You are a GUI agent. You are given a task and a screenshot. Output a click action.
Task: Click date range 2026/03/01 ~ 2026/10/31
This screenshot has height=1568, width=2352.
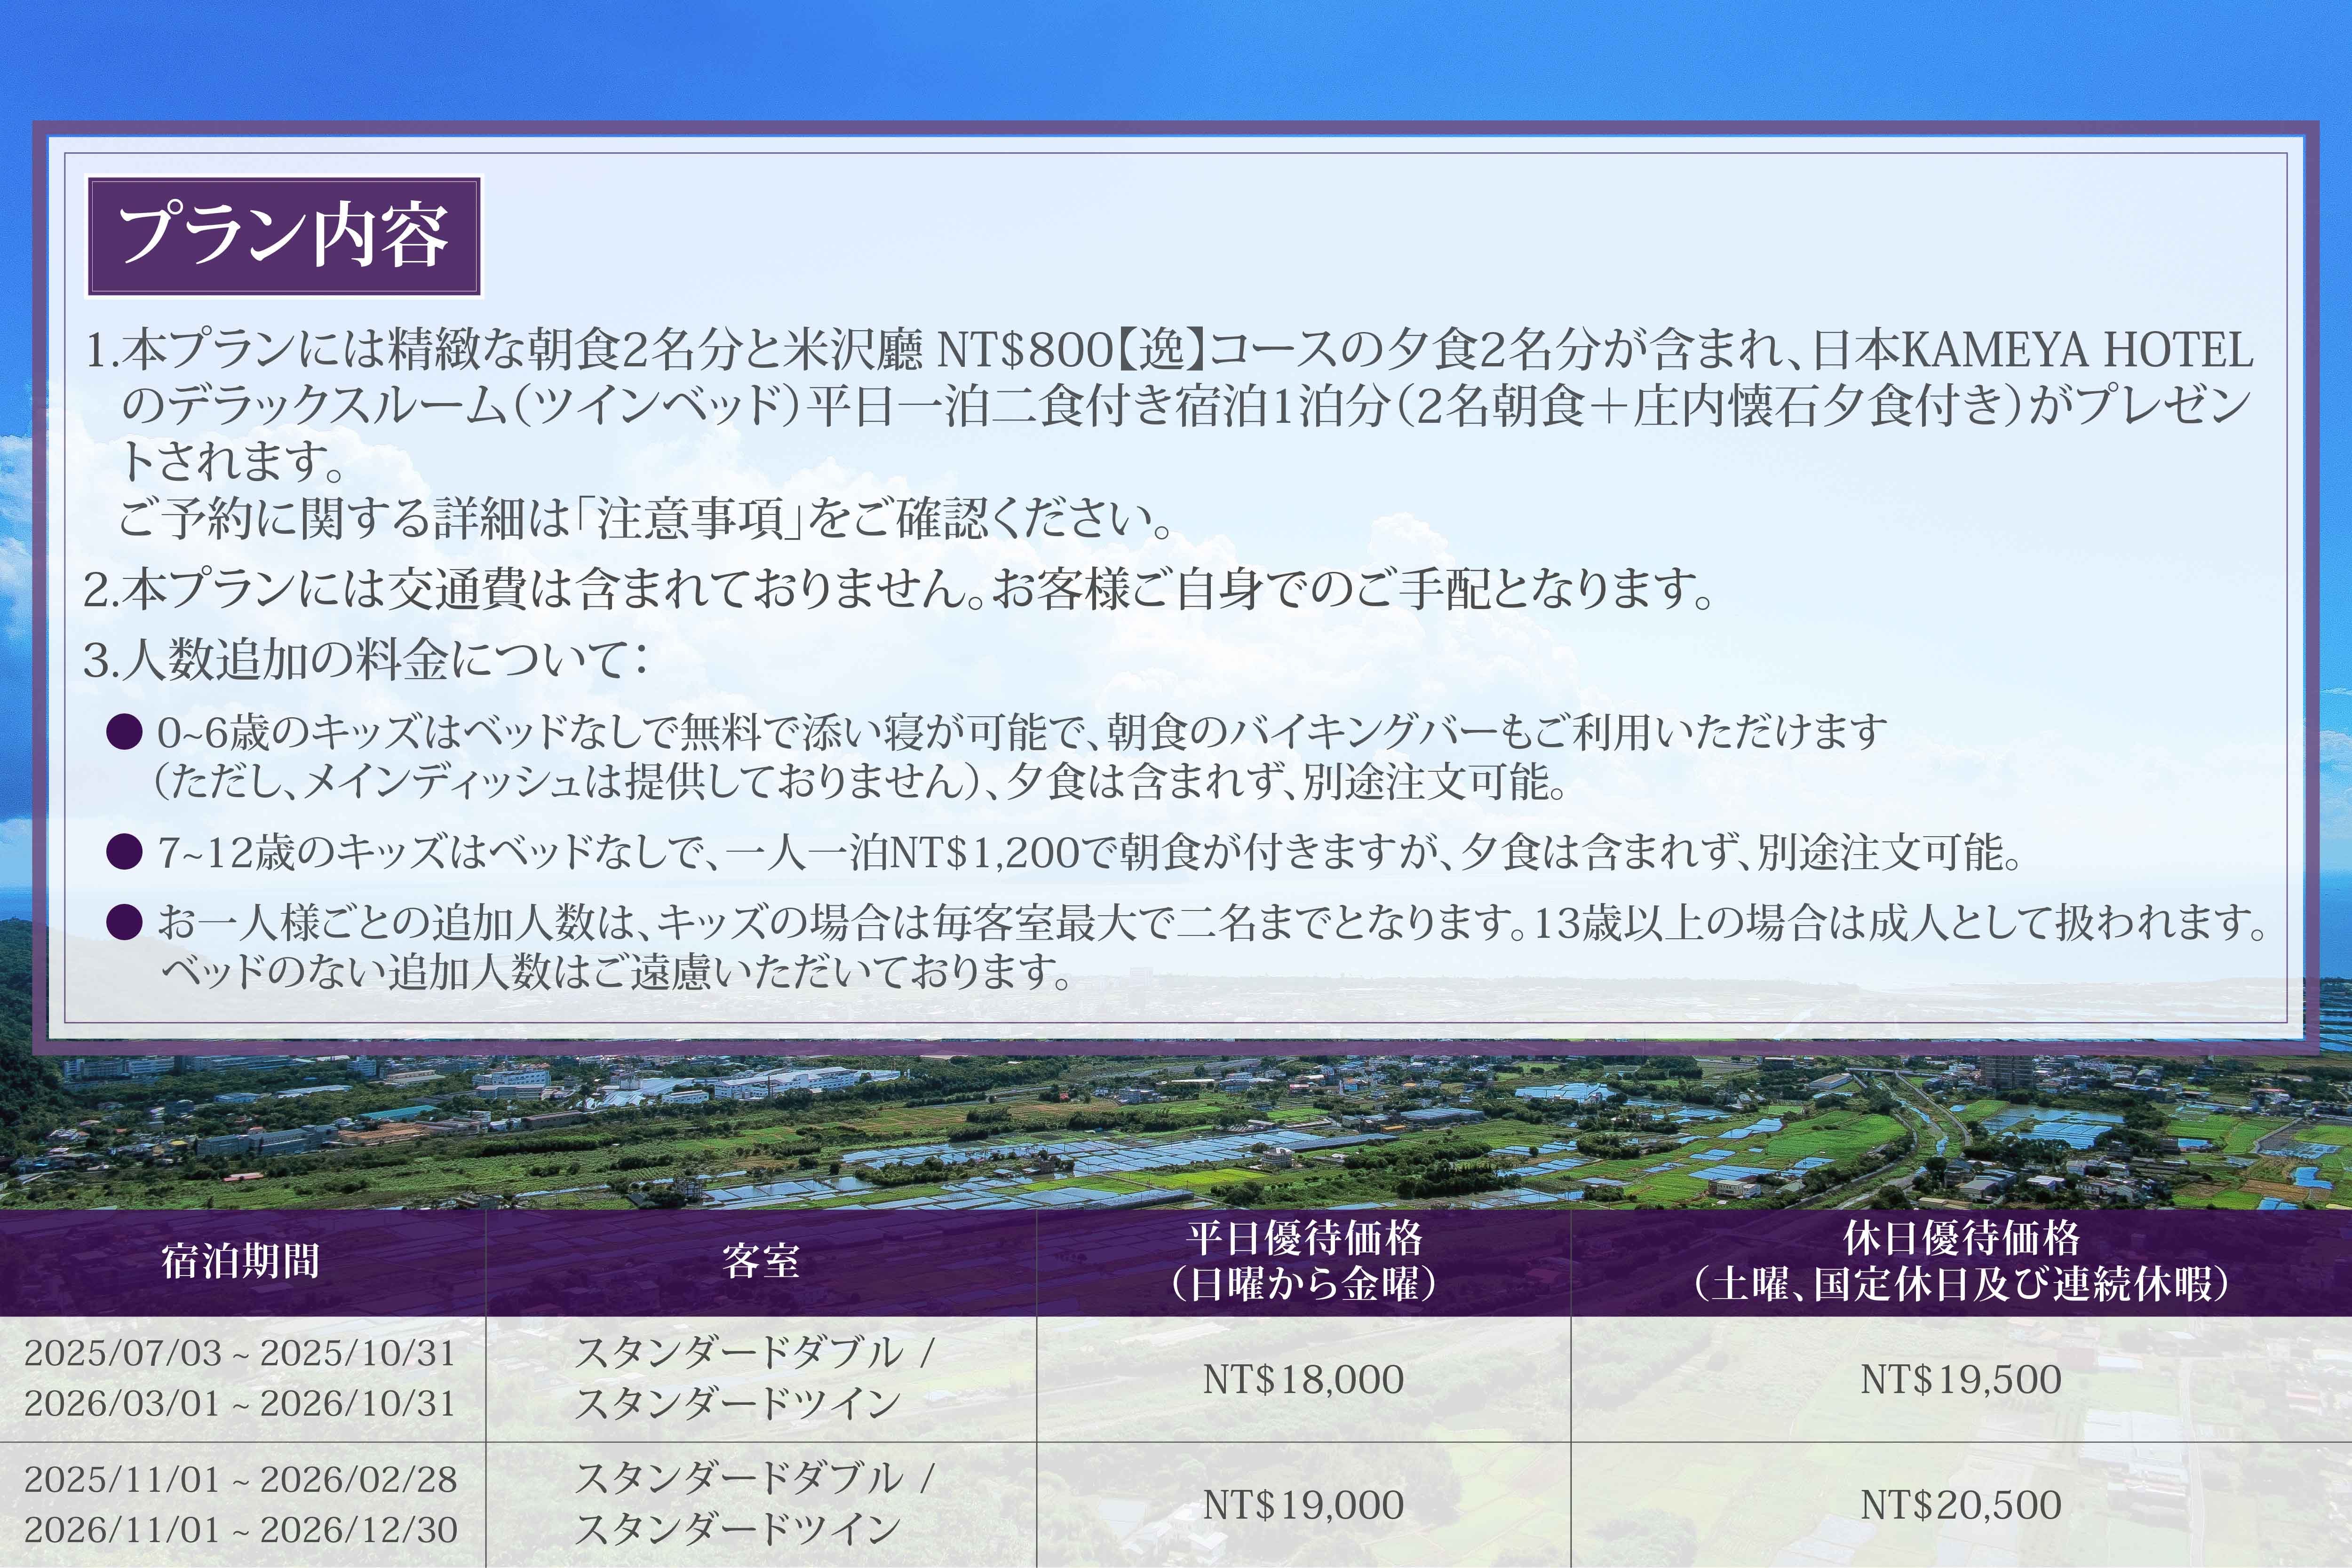240,1403
